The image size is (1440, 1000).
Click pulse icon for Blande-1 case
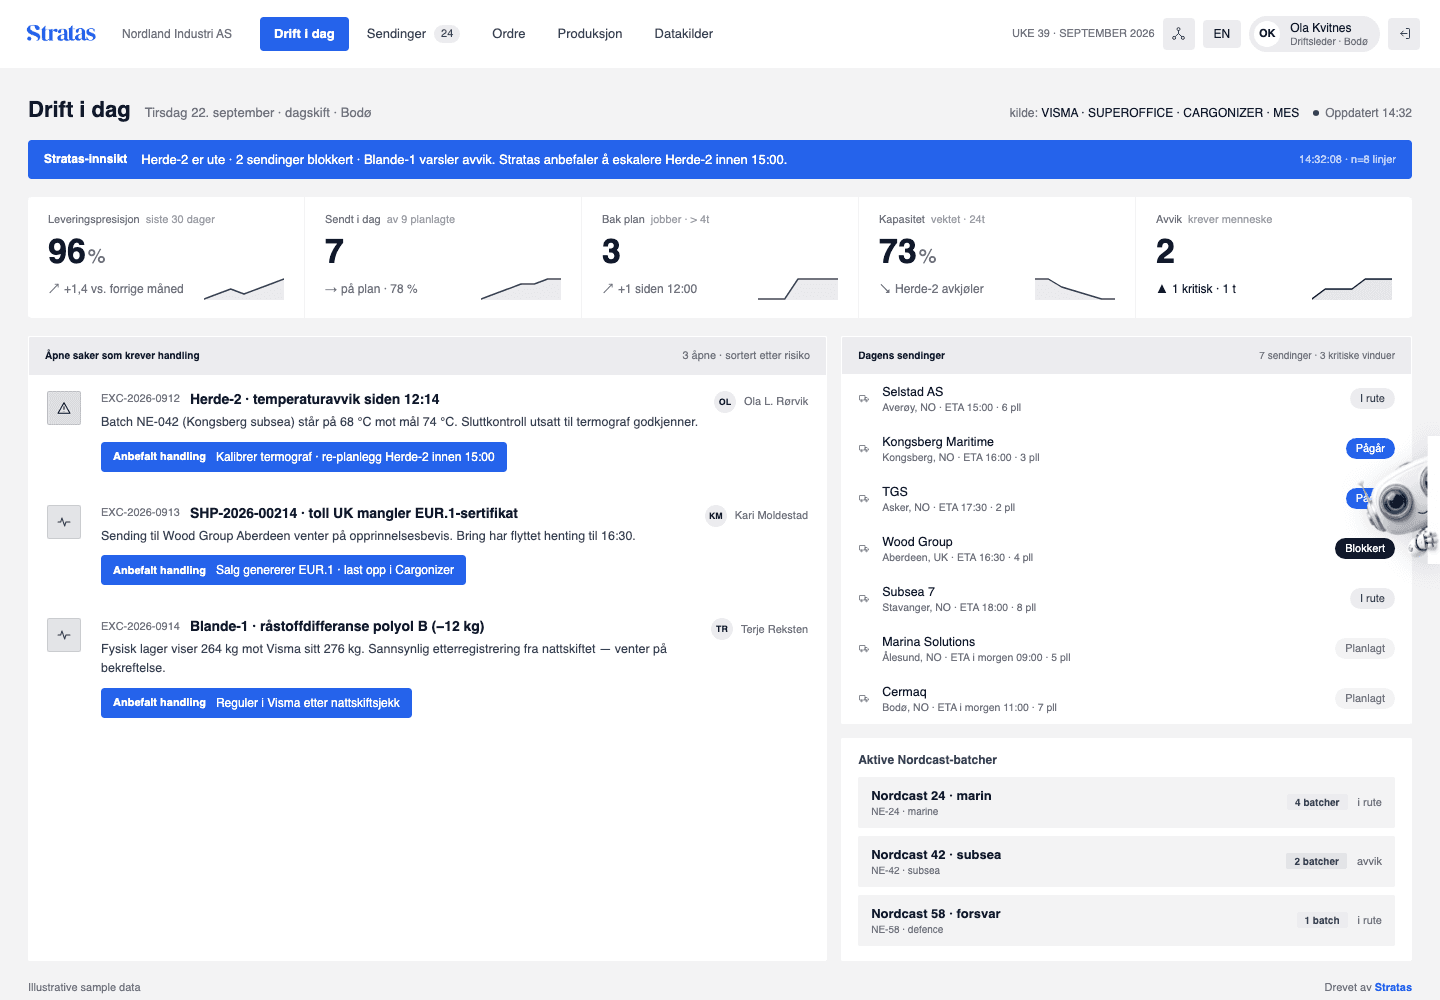(64, 635)
